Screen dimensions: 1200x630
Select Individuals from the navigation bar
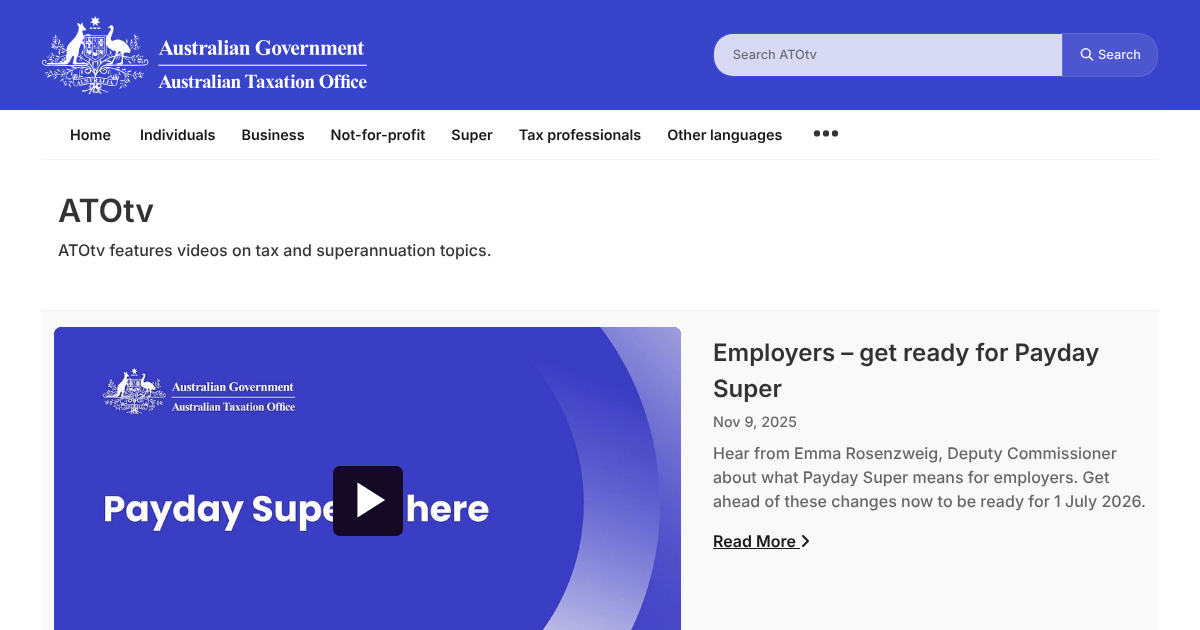coord(177,135)
